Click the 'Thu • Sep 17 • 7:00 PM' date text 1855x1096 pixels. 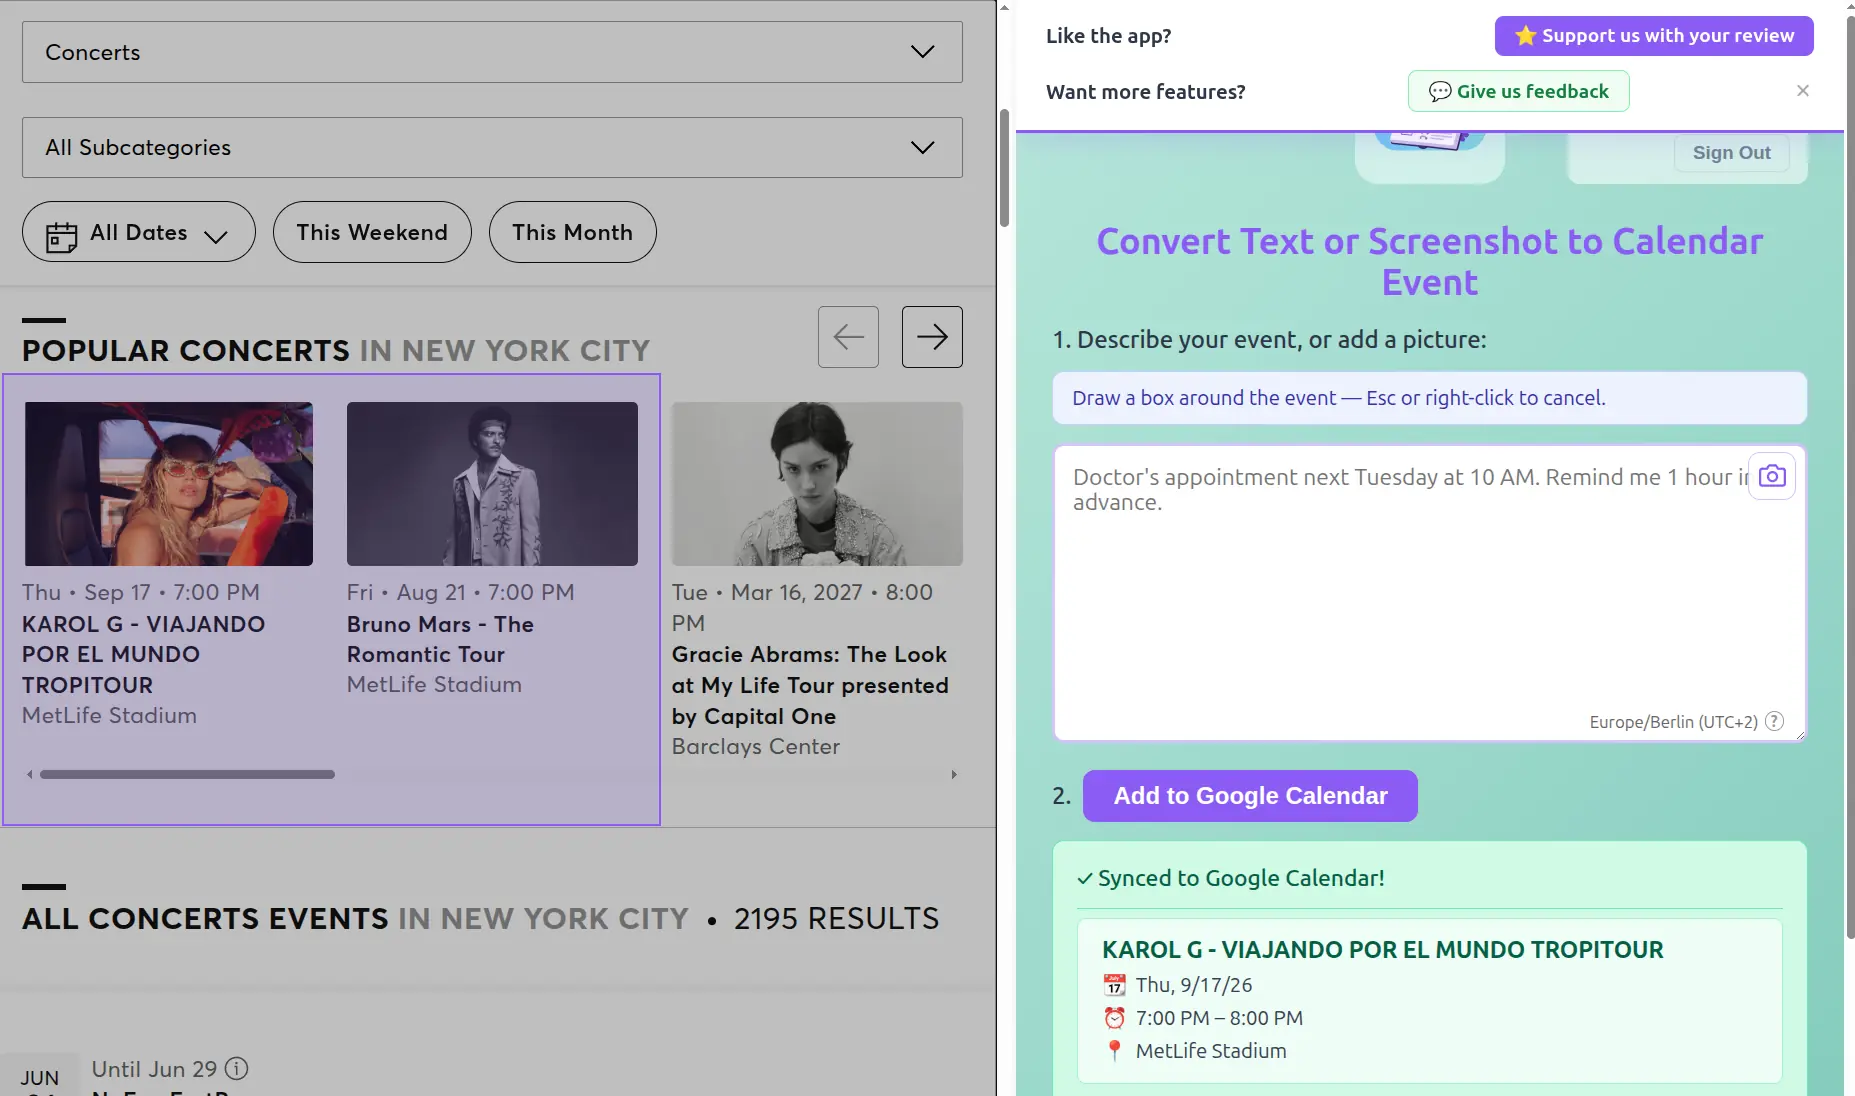coord(141,592)
